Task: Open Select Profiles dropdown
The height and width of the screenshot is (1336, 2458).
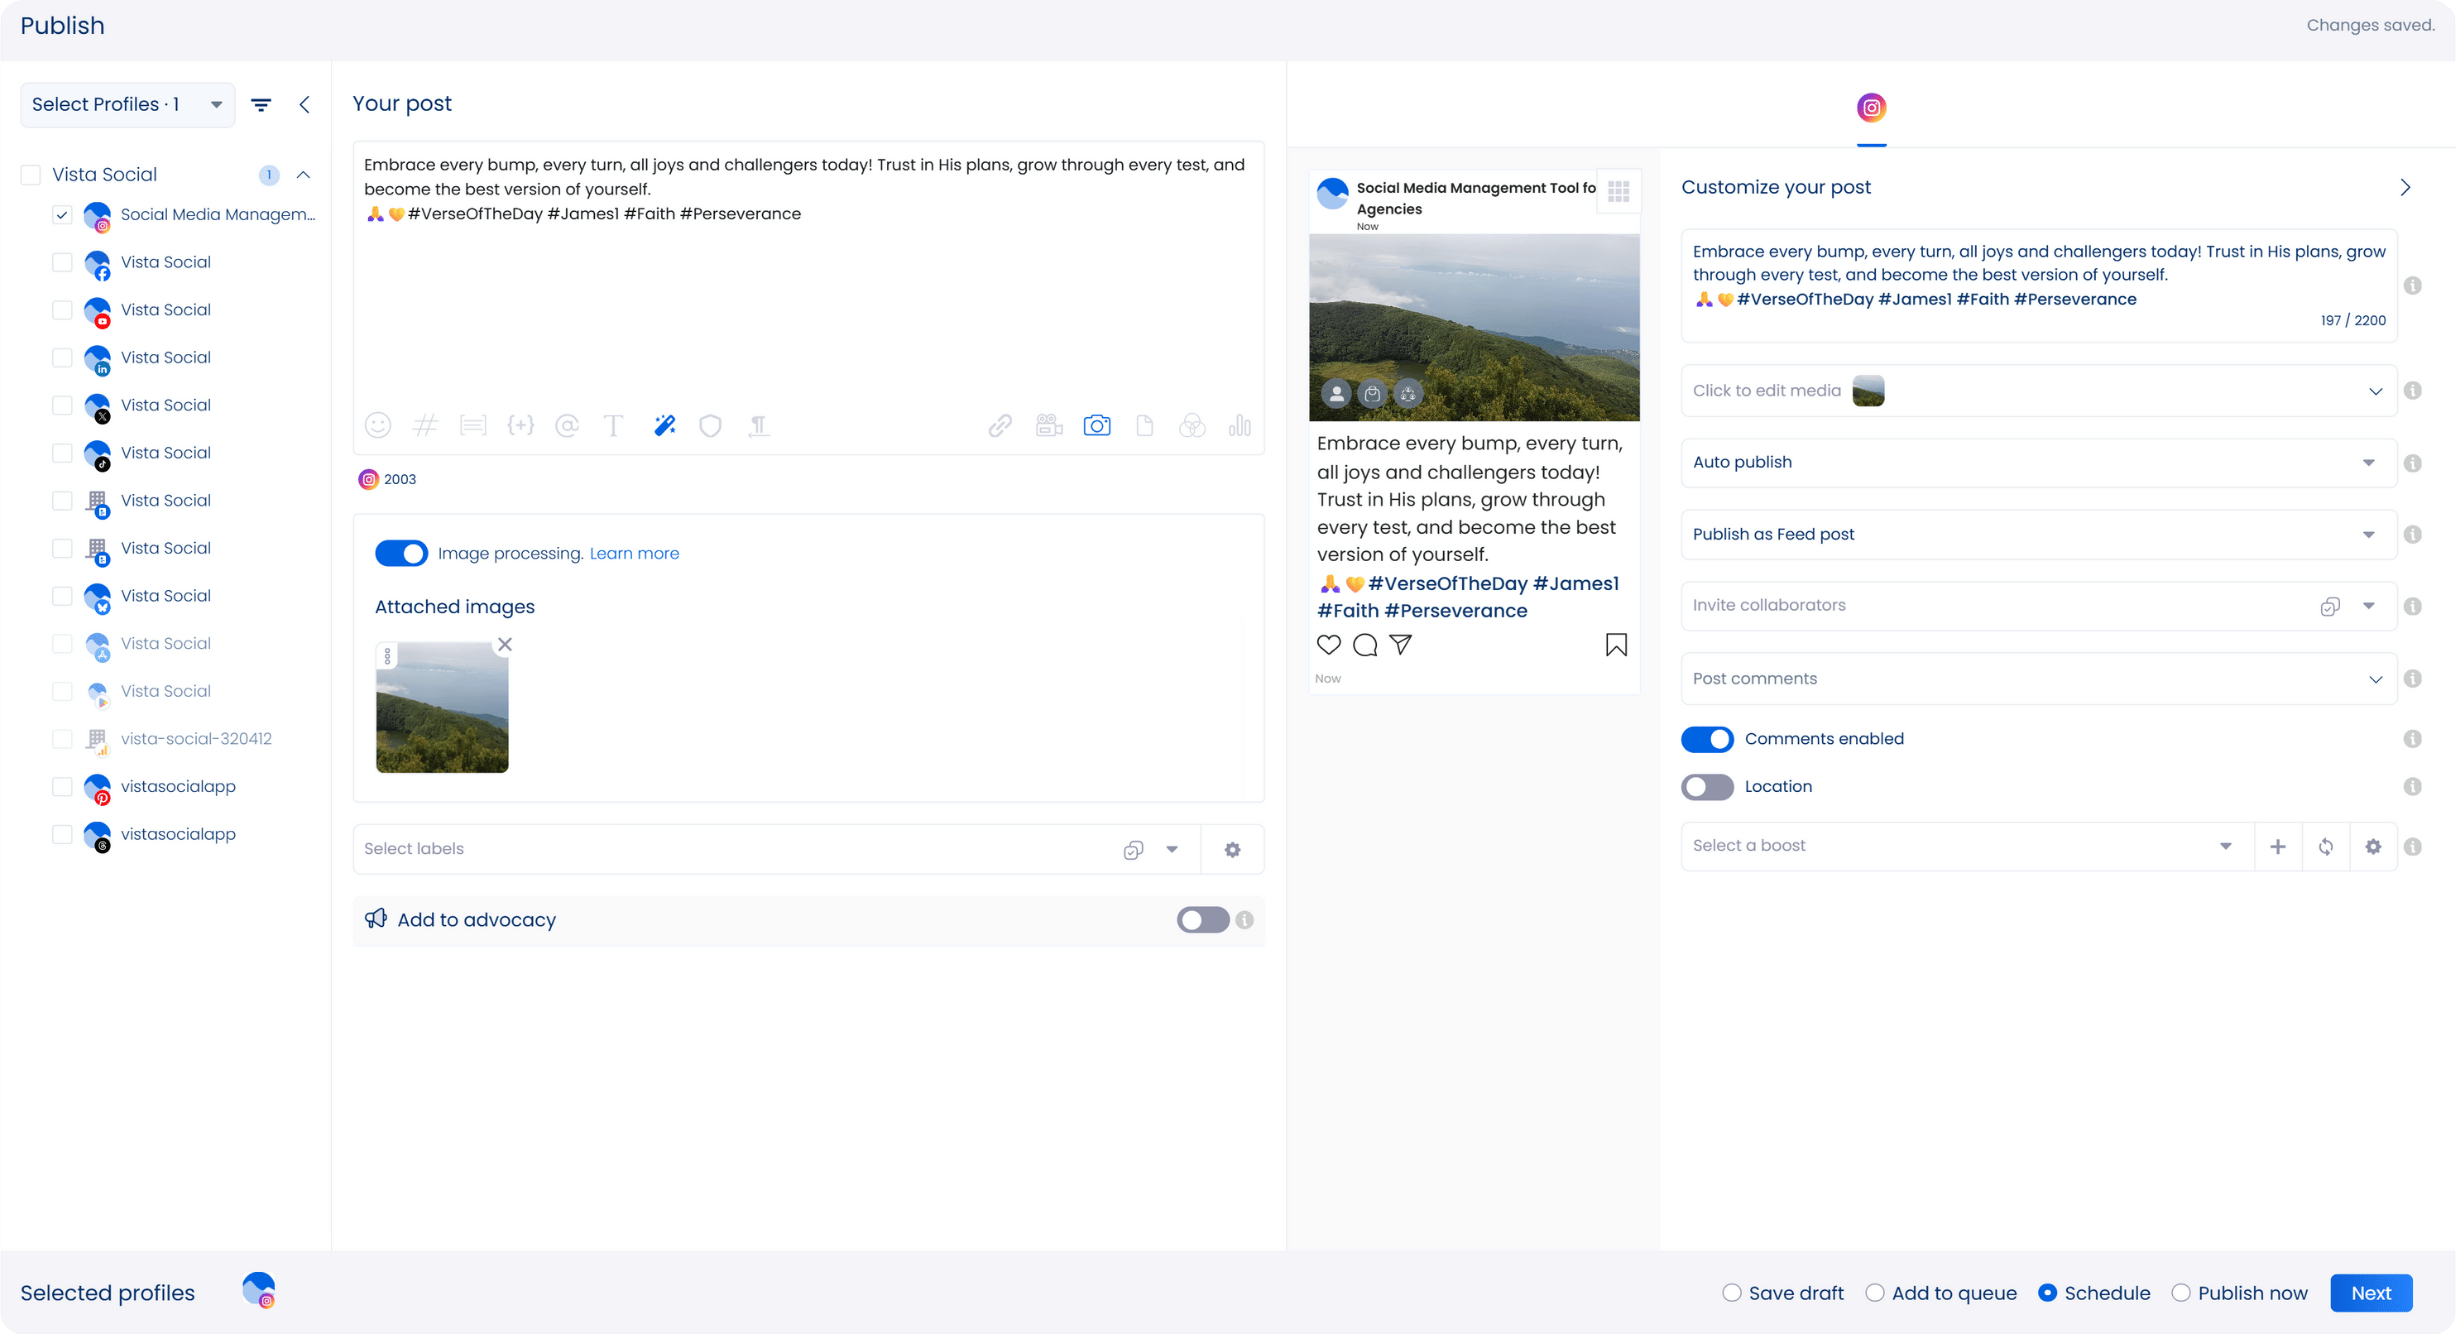Action: coord(127,105)
